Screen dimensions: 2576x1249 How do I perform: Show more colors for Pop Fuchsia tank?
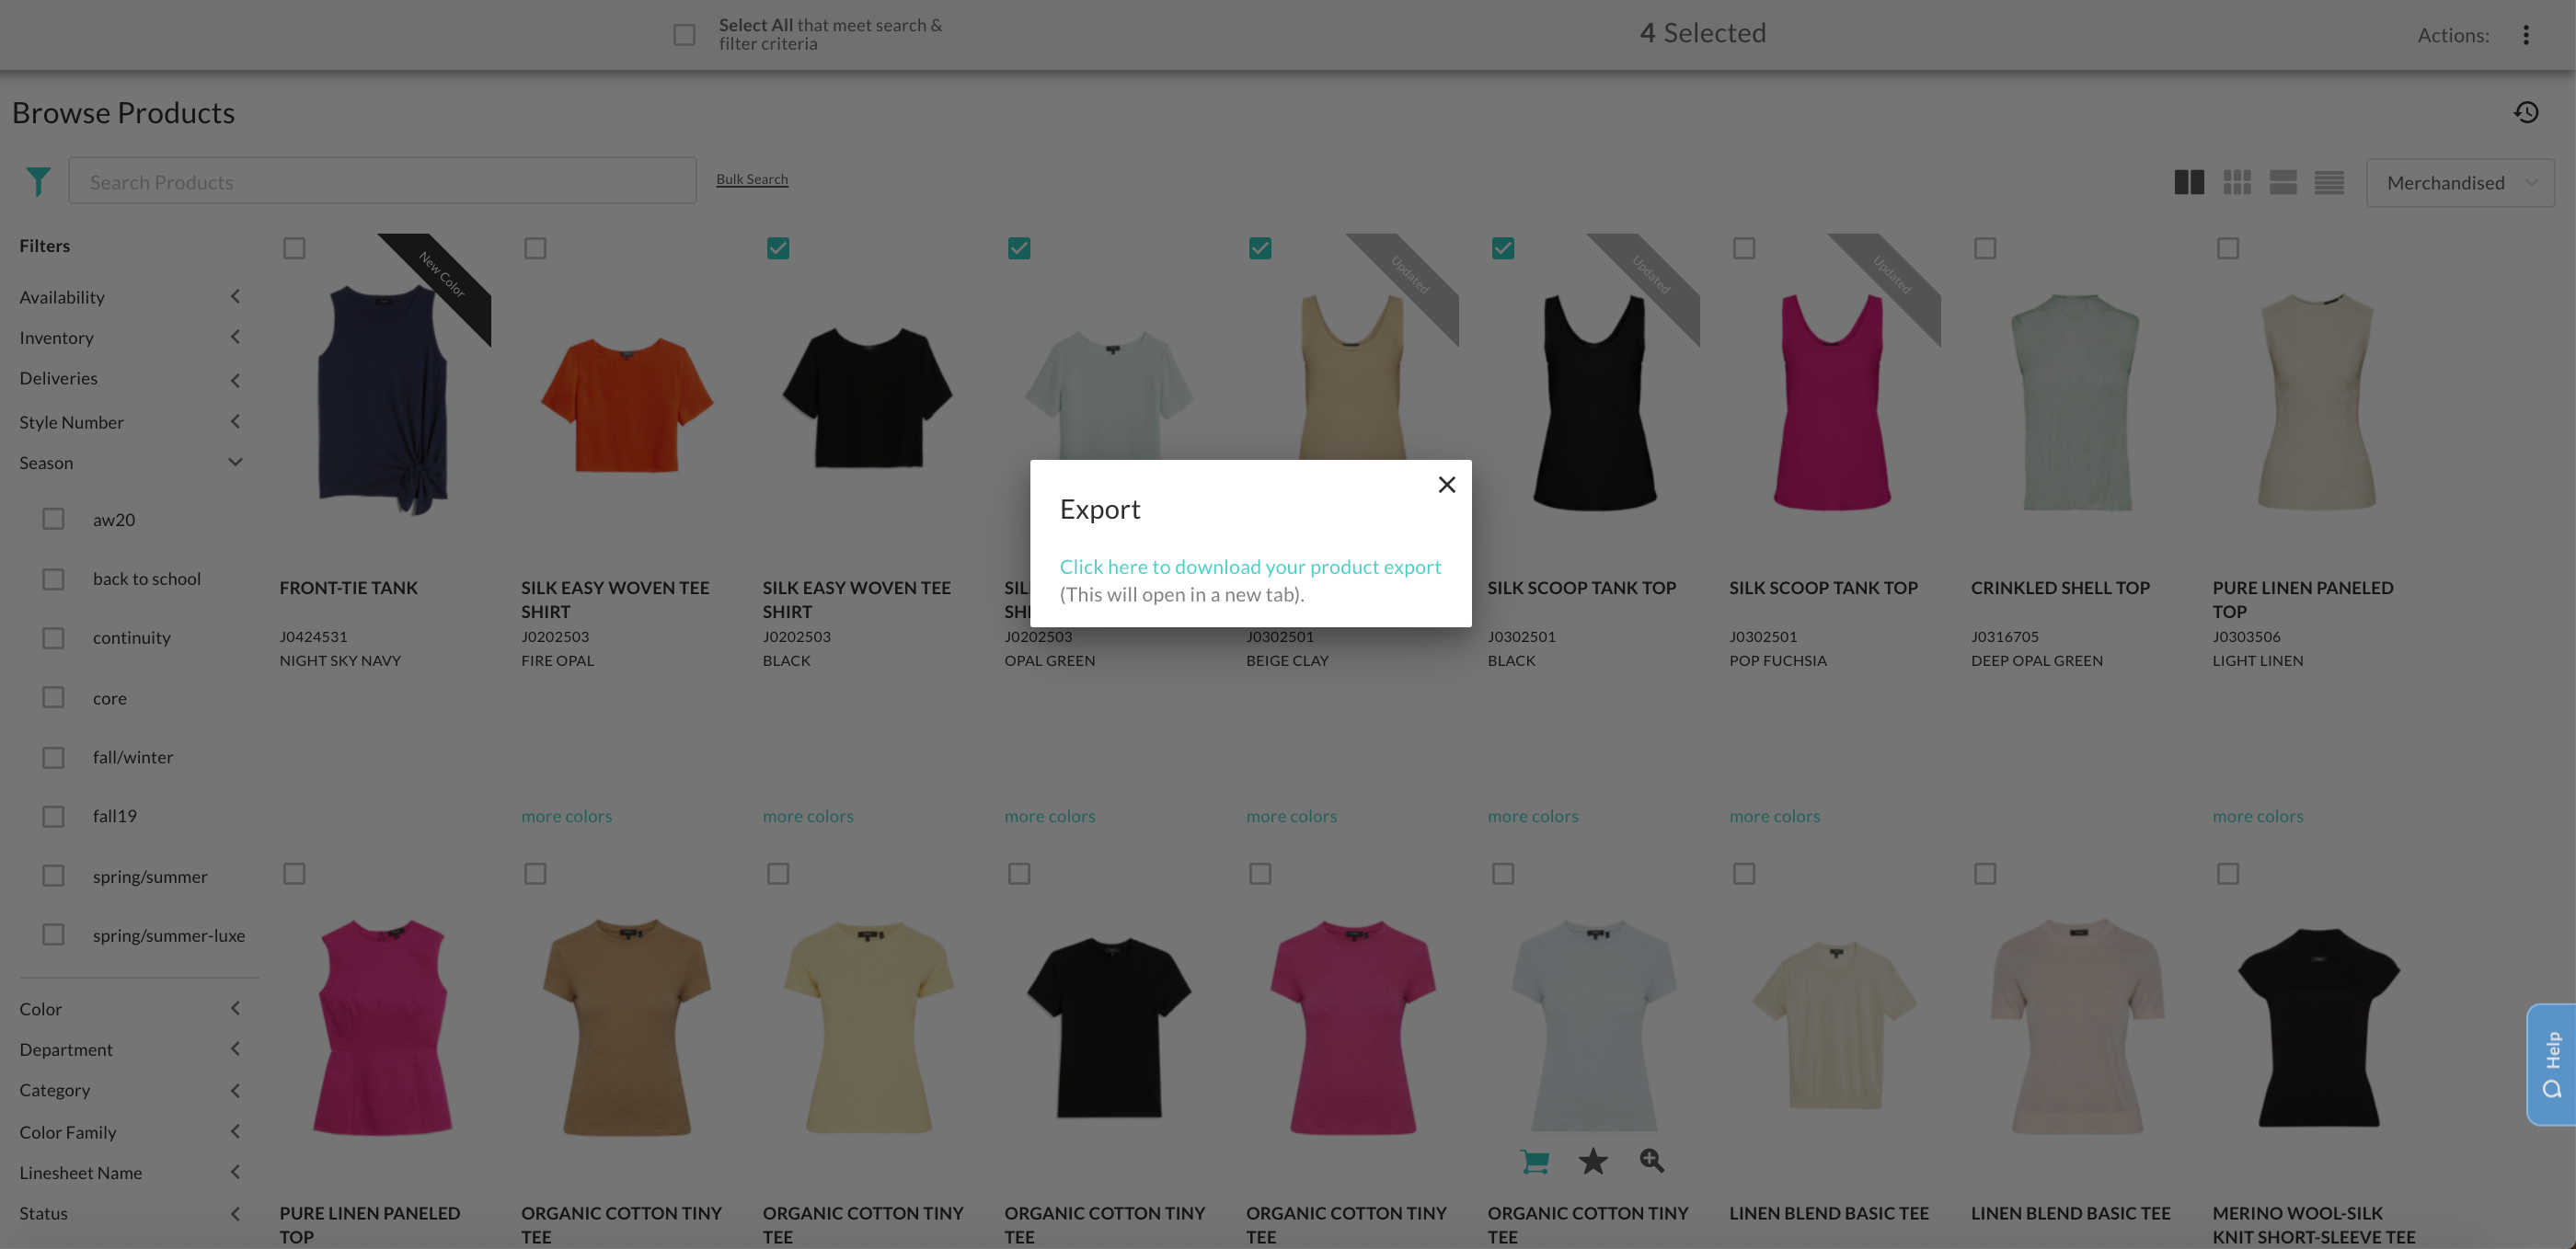coord(1775,816)
